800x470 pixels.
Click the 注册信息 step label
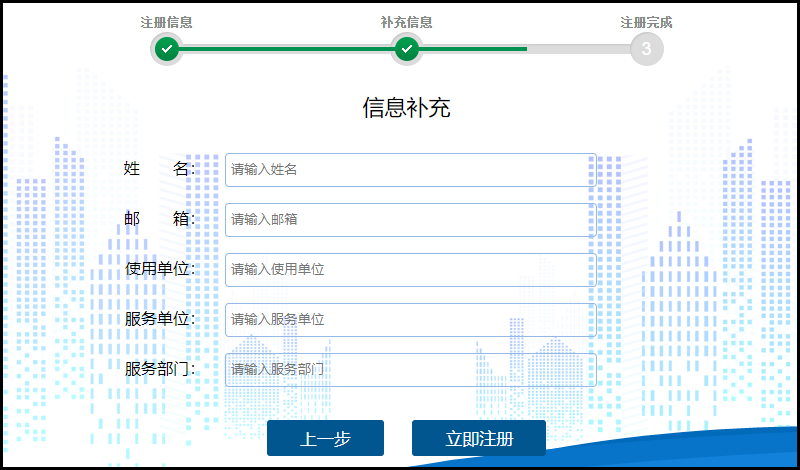tap(167, 22)
